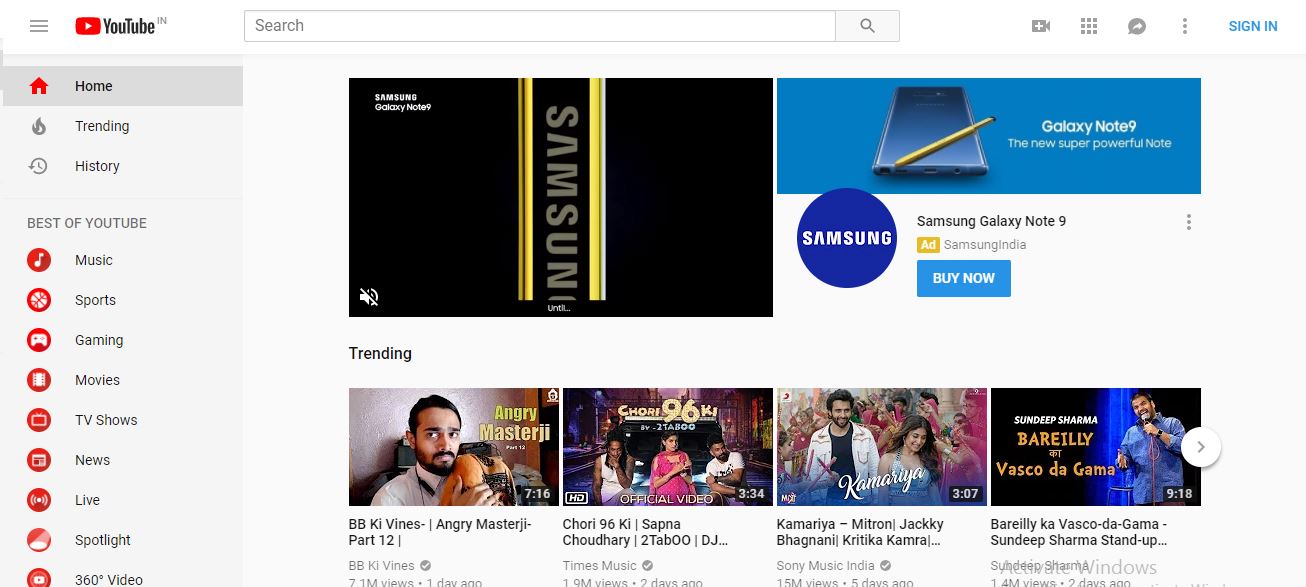Open Sports in Best of YouTube
Screen dimensions: 1306x587
point(122,300)
